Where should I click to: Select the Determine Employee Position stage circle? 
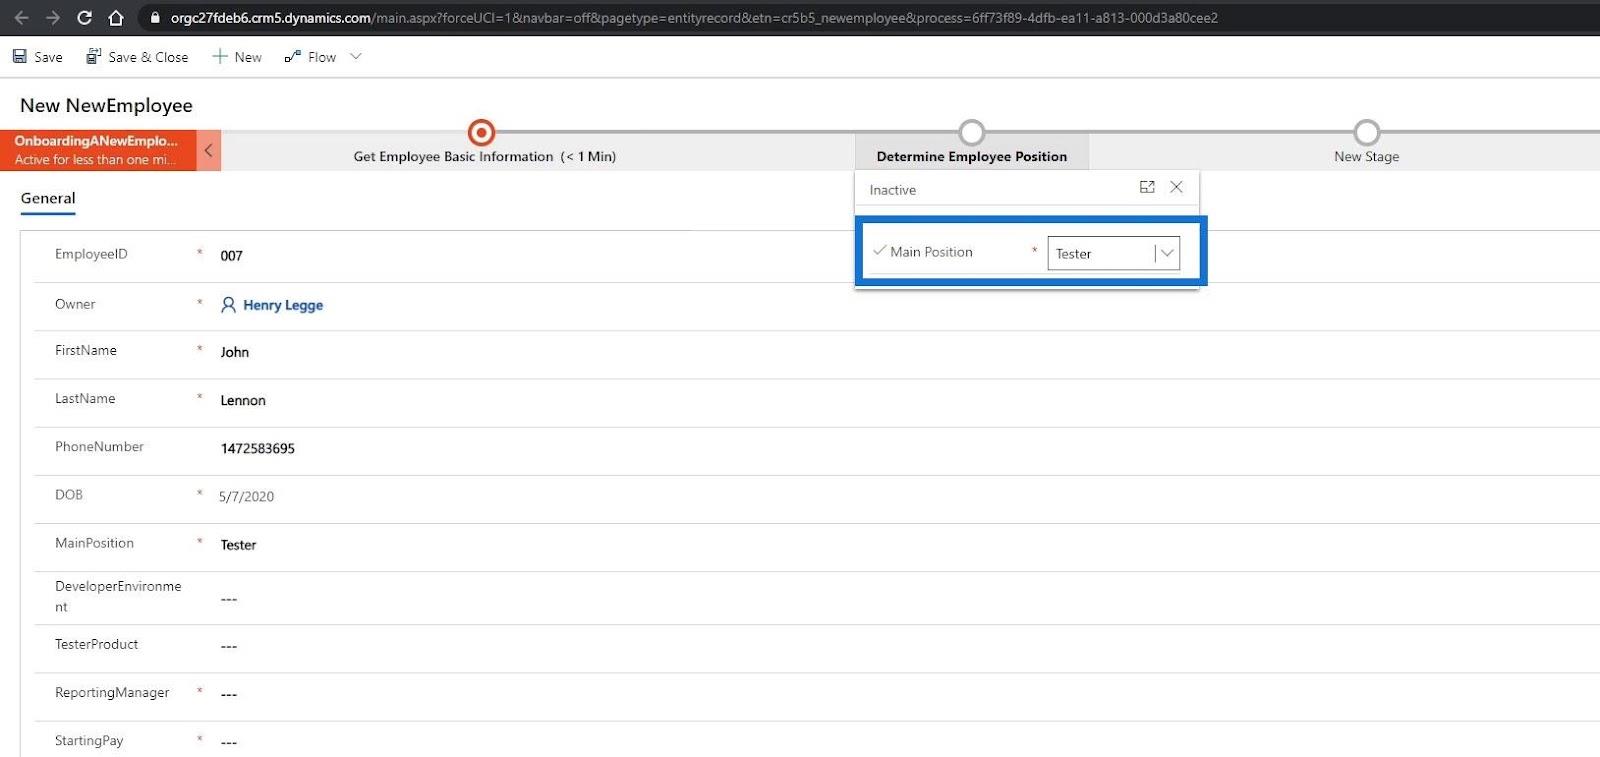971,132
